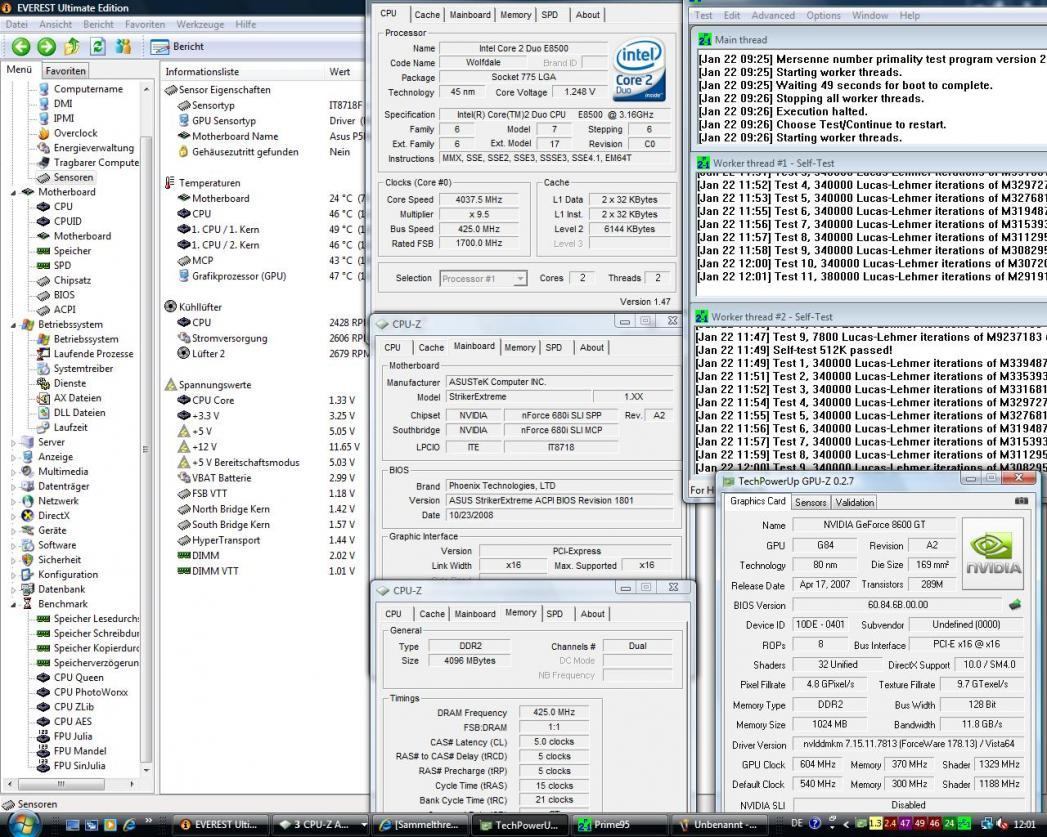1047x837 pixels.
Task: Click the green forward arrow in EVEREST toolbar
Action: point(46,46)
